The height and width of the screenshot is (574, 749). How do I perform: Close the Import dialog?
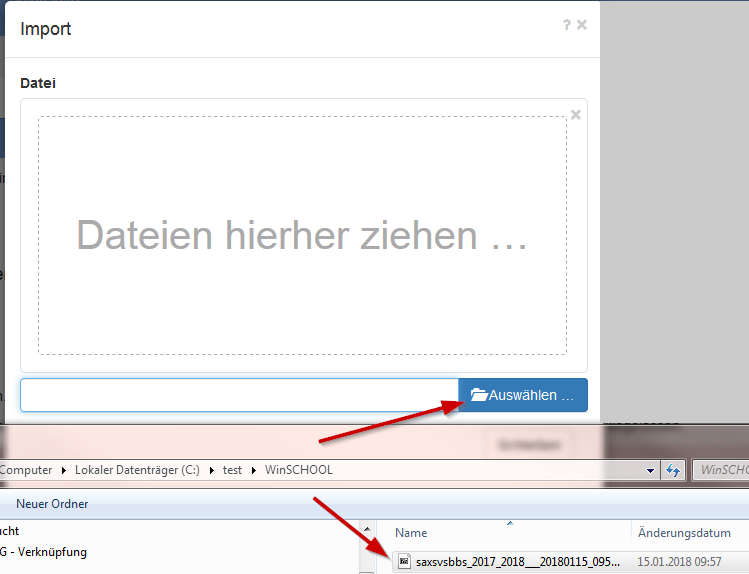tap(582, 25)
